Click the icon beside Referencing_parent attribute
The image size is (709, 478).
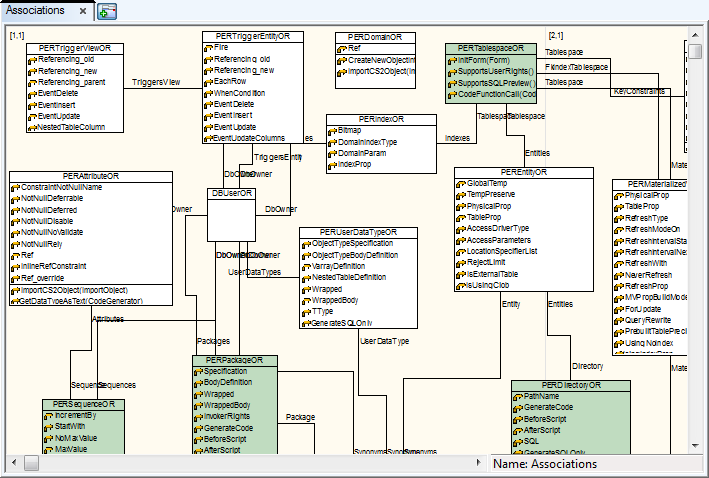(32, 81)
